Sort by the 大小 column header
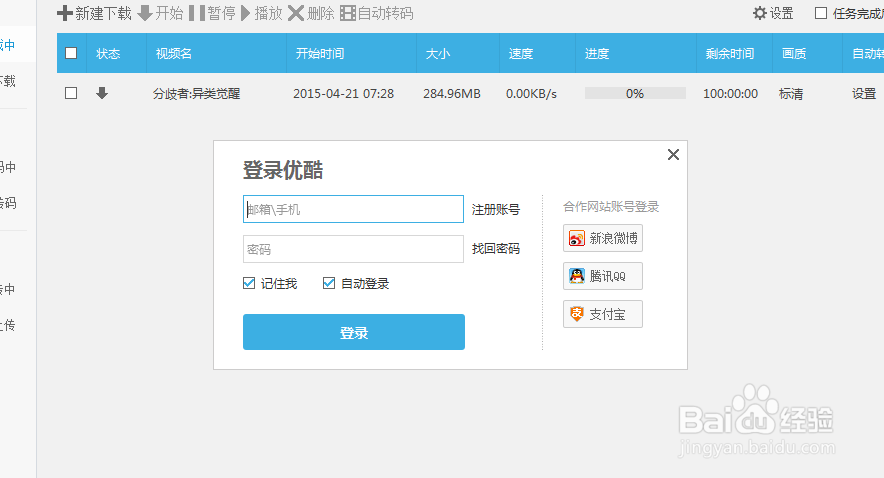 (437, 54)
